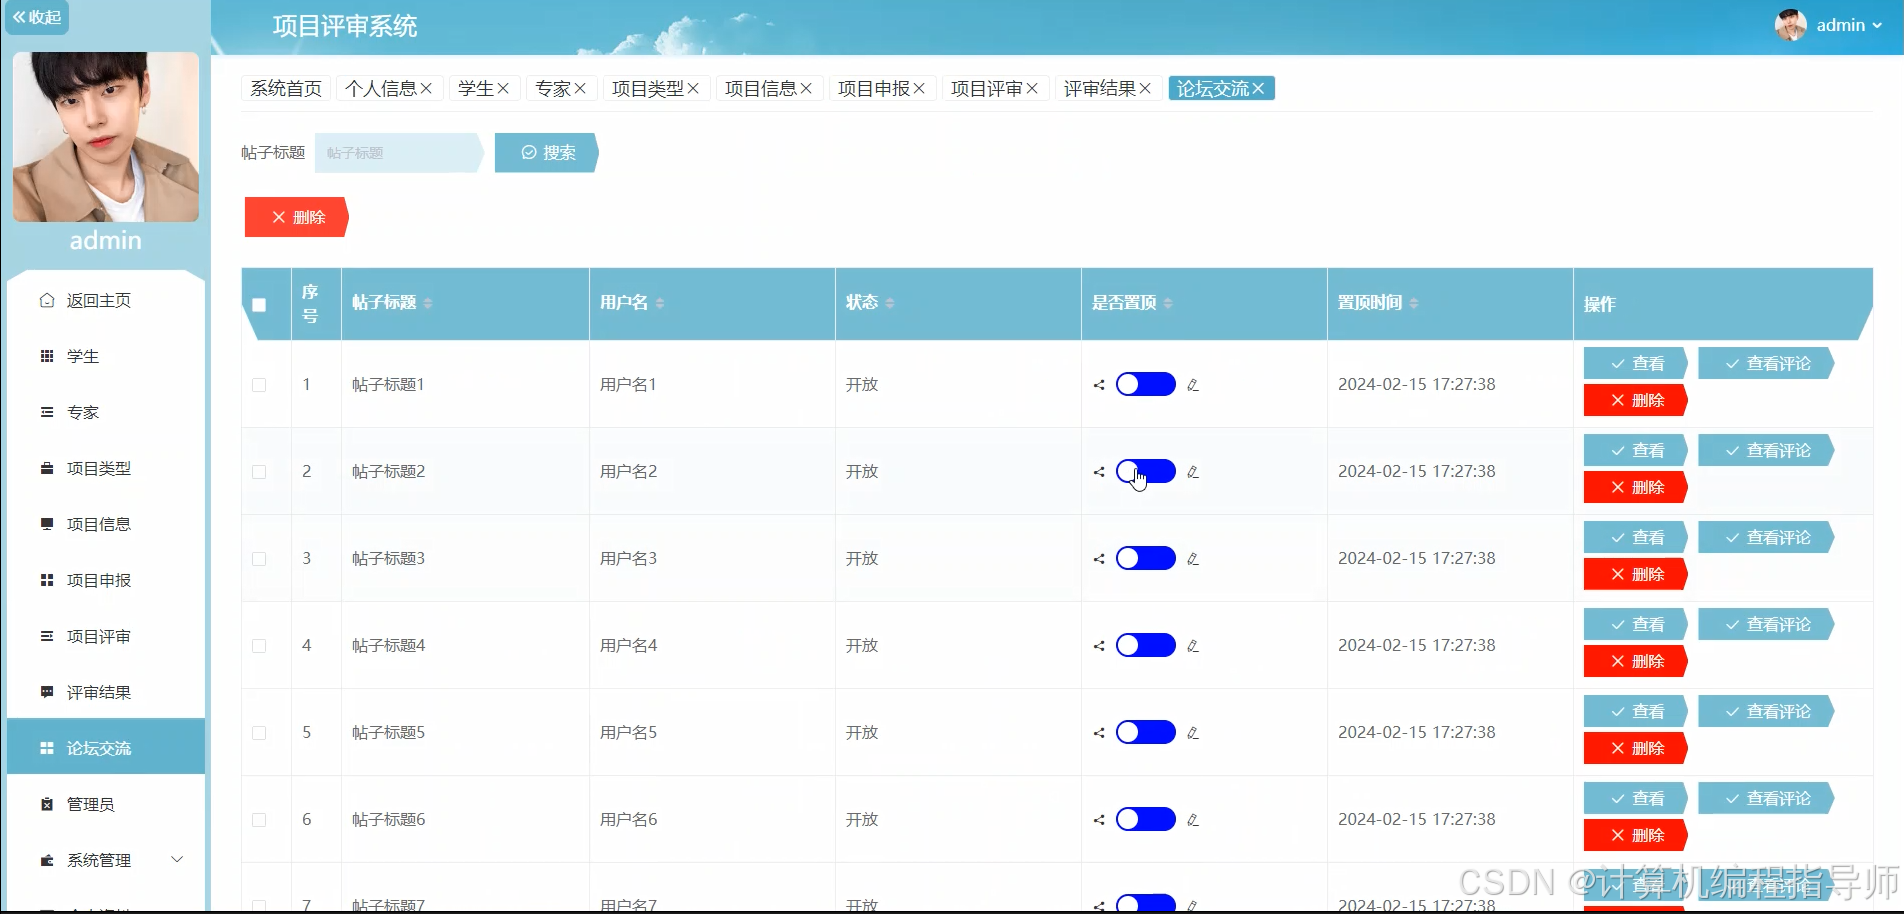
Task: Open 学生 menu in the sidebar
Action: coord(106,356)
